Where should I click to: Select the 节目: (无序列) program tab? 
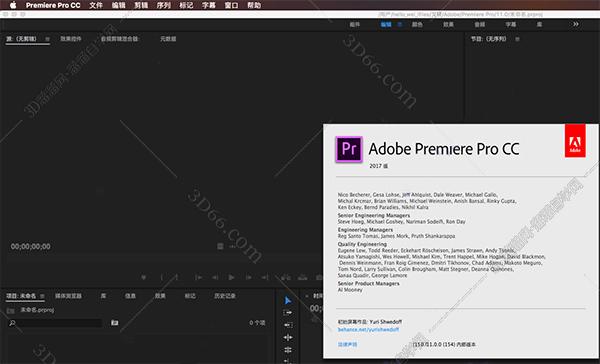click(x=488, y=39)
